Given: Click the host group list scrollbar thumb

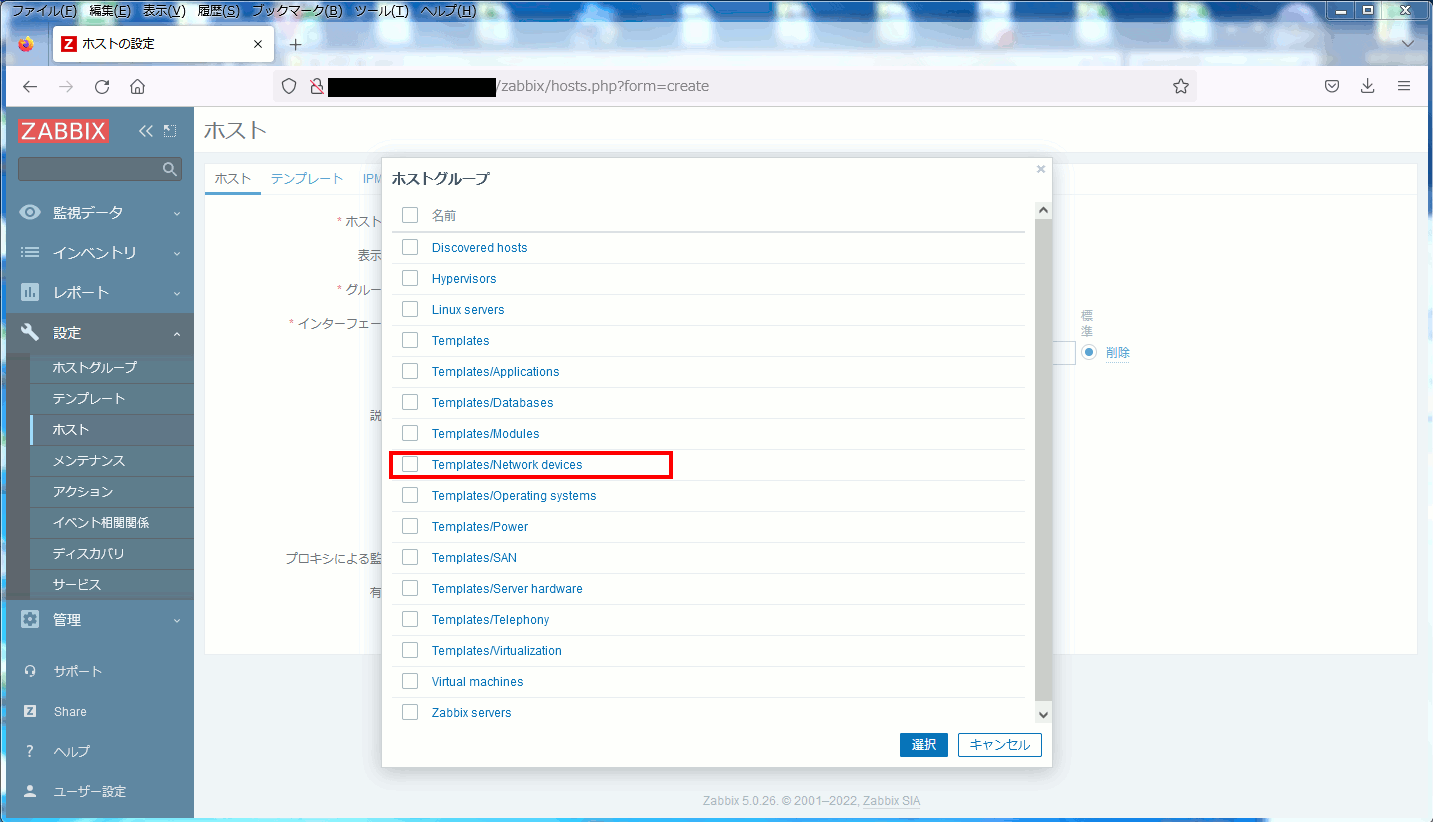Looking at the screenshot, I should point(1044,459).
